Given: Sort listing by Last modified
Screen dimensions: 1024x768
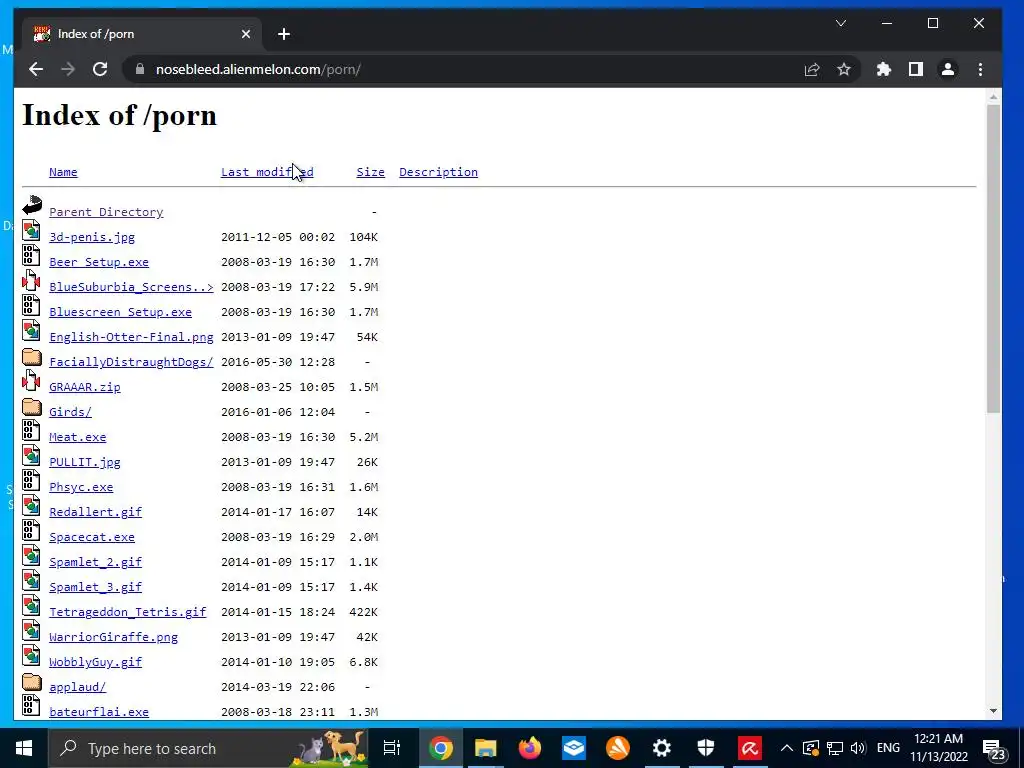Looking at the screenshot, I should 267,172.
